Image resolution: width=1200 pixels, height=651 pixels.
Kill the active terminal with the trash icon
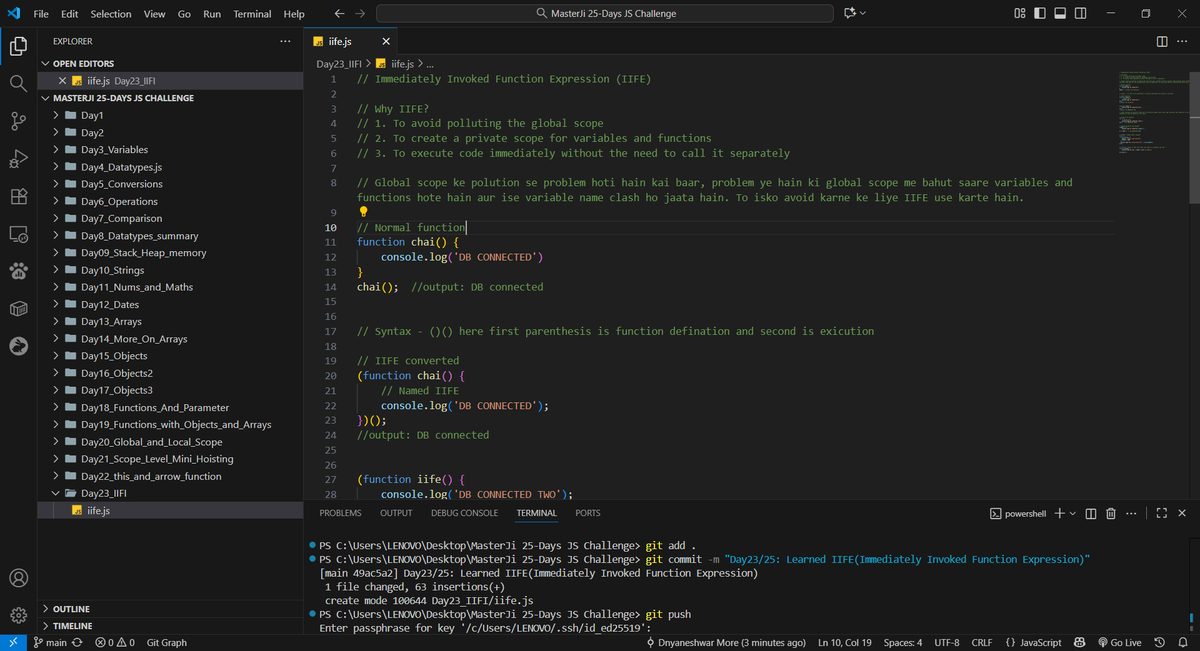[x=1110, y=513]
